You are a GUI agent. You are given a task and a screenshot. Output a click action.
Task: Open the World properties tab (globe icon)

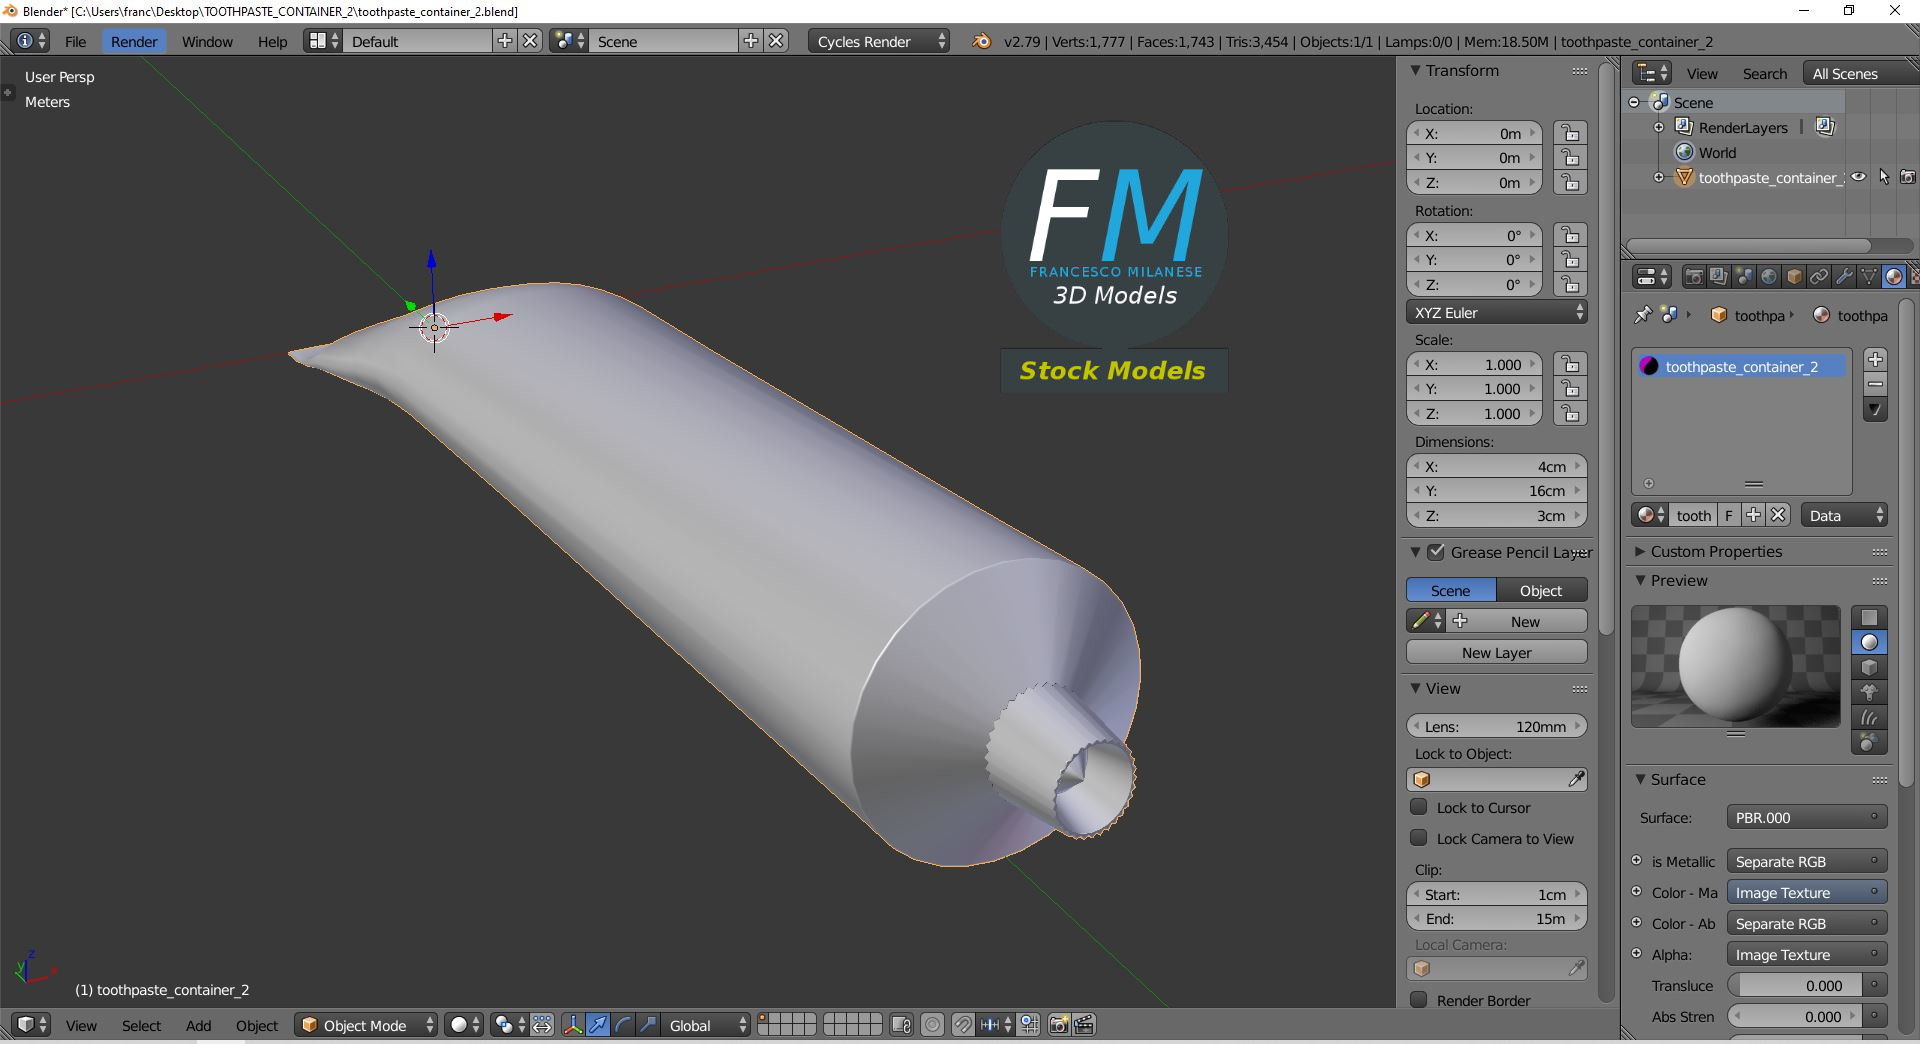coord(1769,277)
